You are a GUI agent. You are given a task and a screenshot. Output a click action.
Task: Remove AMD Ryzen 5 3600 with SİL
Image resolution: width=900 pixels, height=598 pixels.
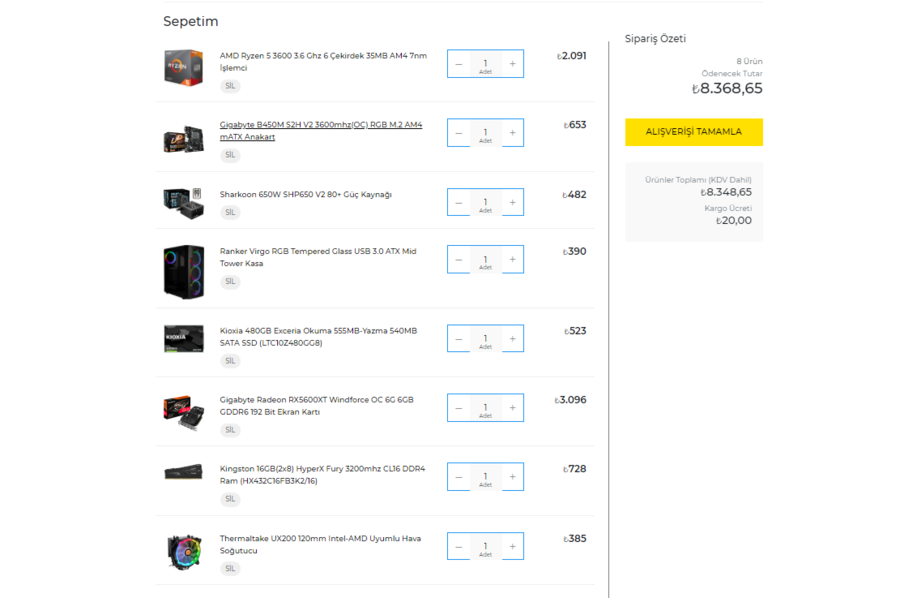230,86
